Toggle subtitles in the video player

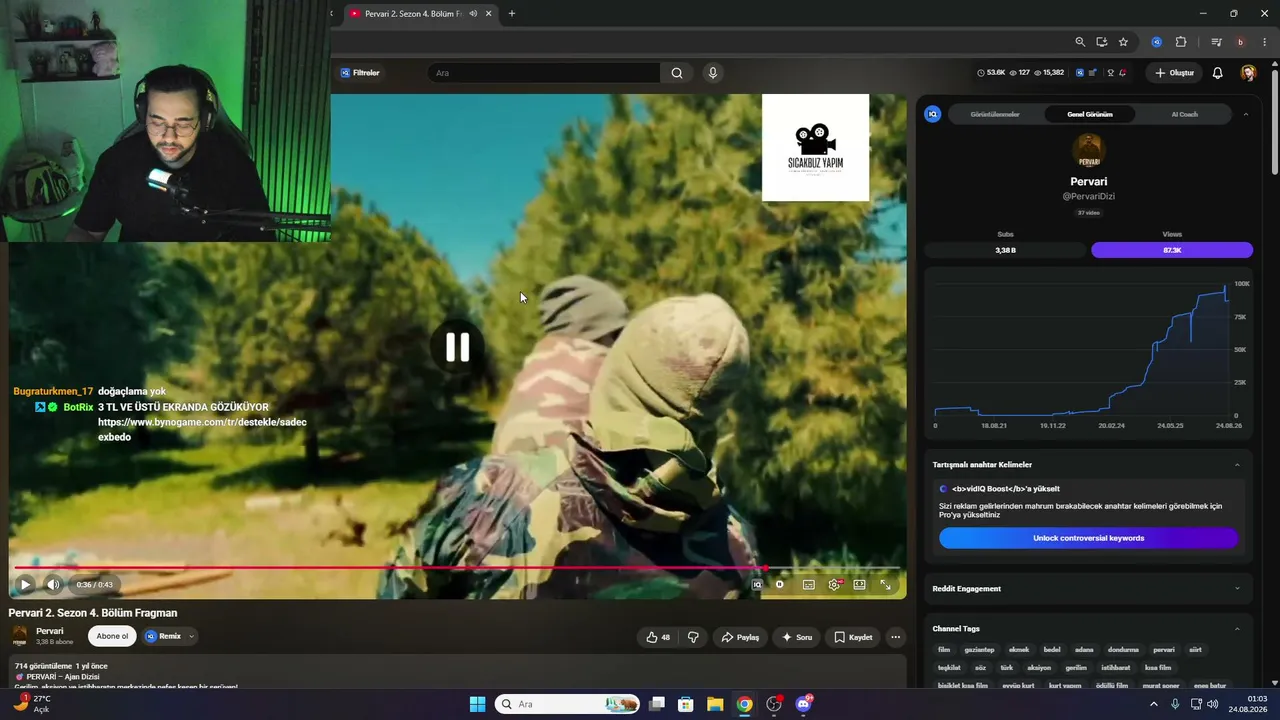pyautogui.click(x=808, y=585)
